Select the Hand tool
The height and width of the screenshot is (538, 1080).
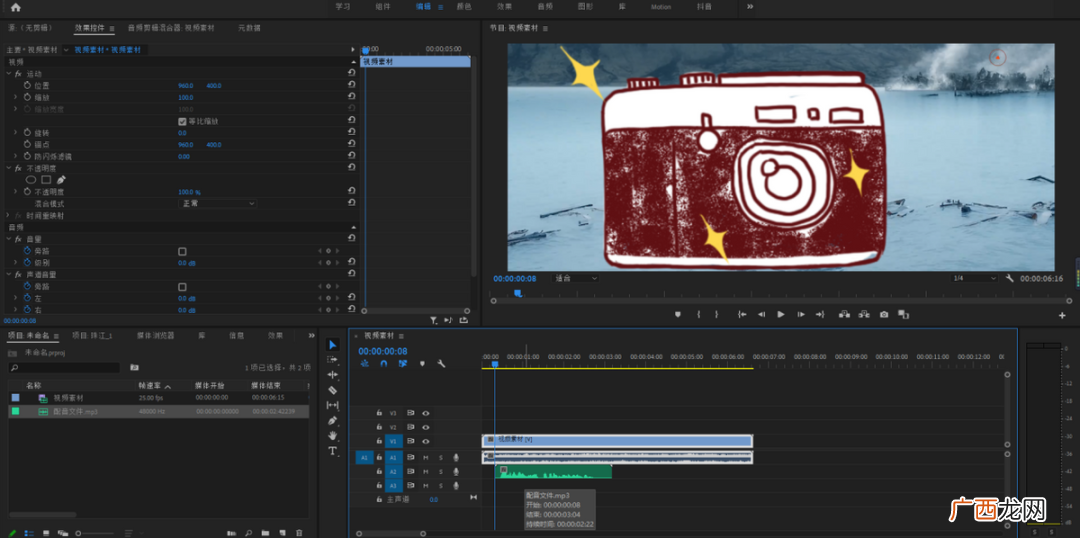(333, 435)
